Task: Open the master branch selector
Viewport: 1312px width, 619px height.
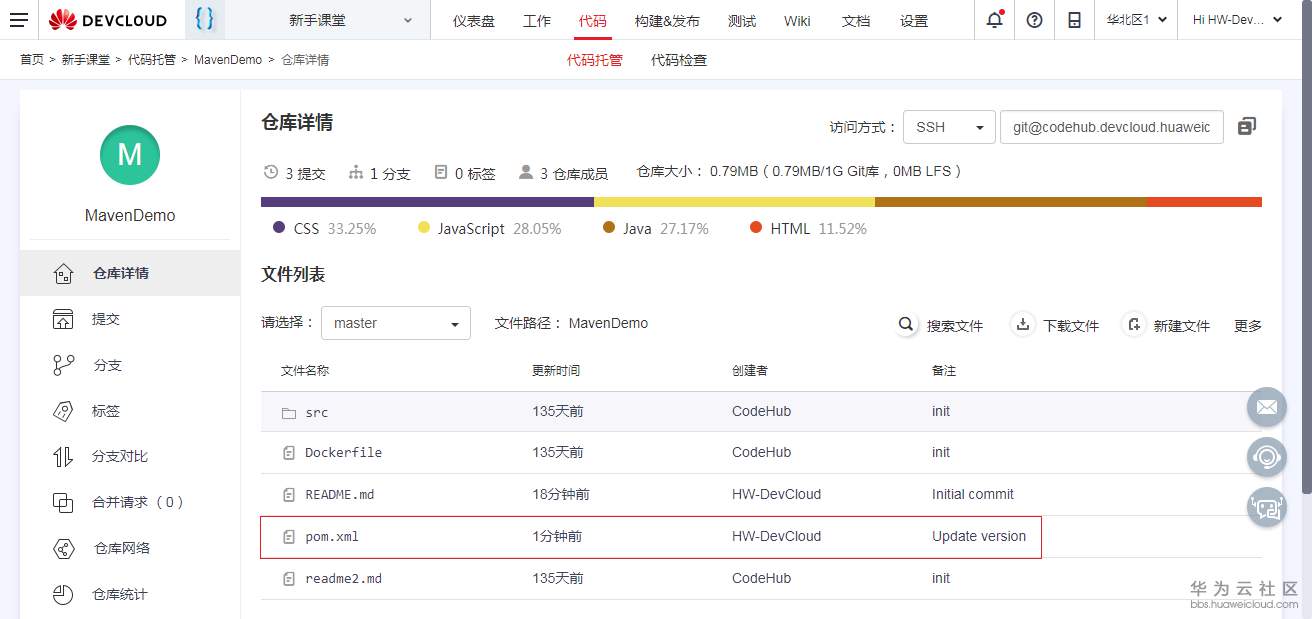Action: pyautogui.click(x=395, y=323)
